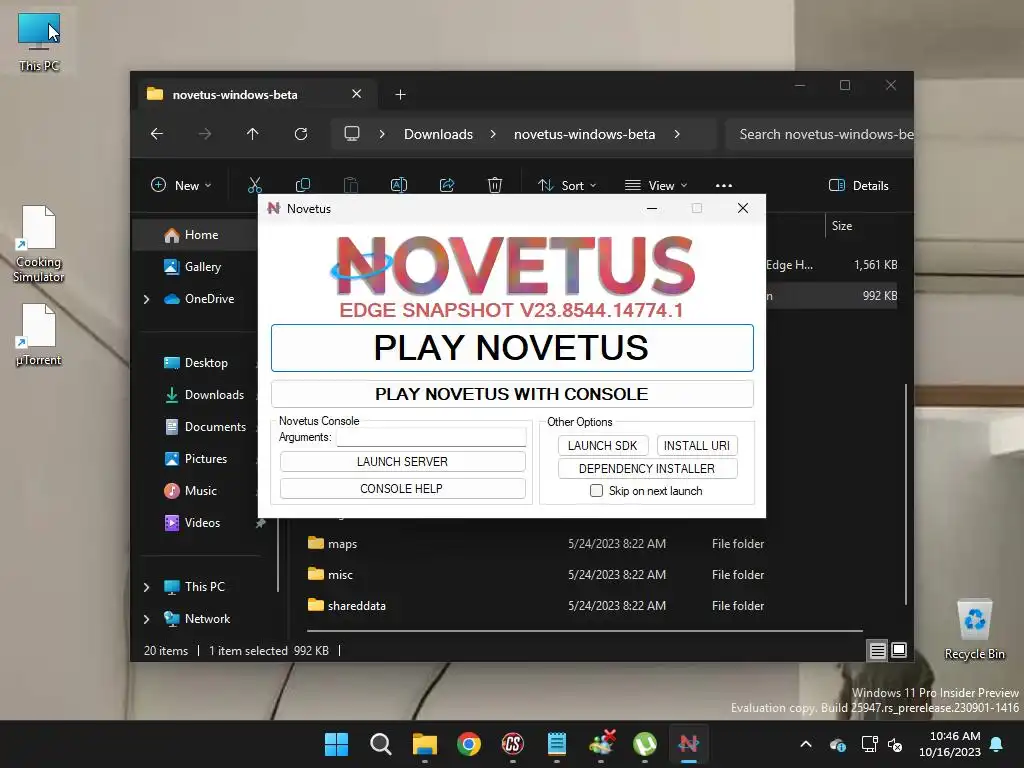
Task: Click the Share icon in Explorer toolbar
Action: click(x=447, y=185)
